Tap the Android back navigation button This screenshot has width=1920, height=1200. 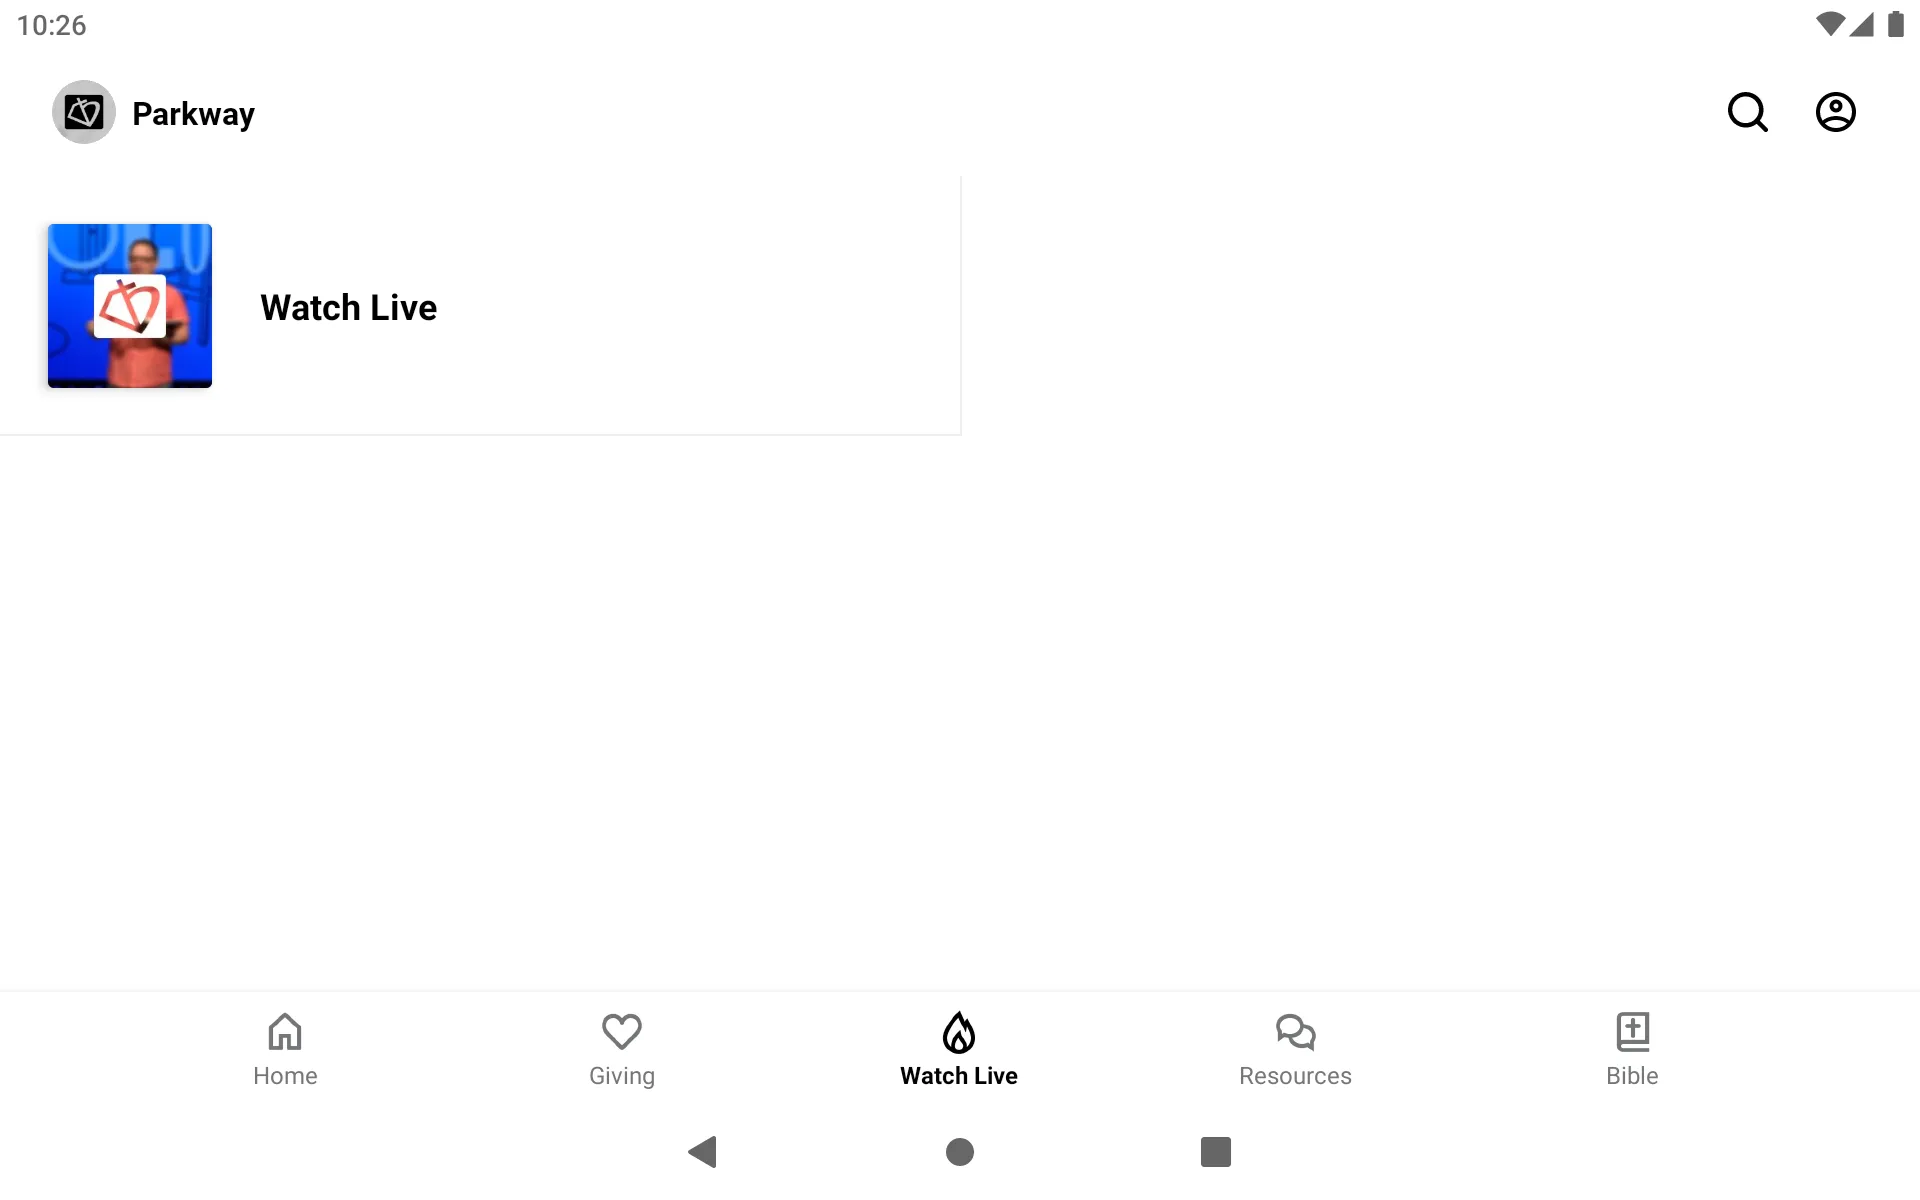click(x=701, y=1152)
